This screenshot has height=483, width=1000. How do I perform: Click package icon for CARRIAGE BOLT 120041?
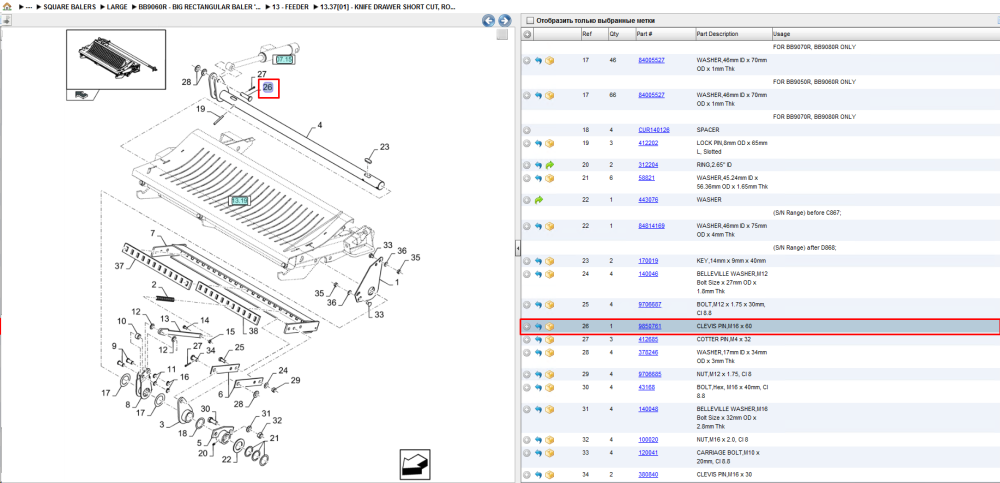coord(550,453)
